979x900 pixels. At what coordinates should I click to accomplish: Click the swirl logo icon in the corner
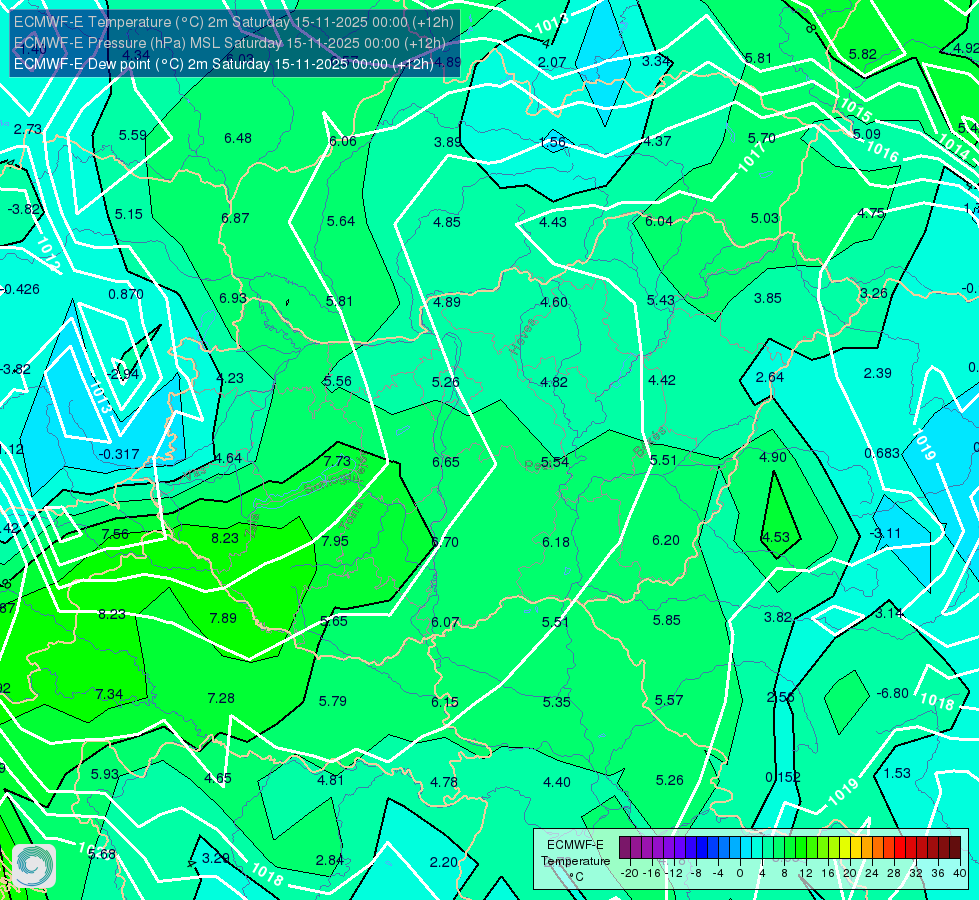(34, 866)
